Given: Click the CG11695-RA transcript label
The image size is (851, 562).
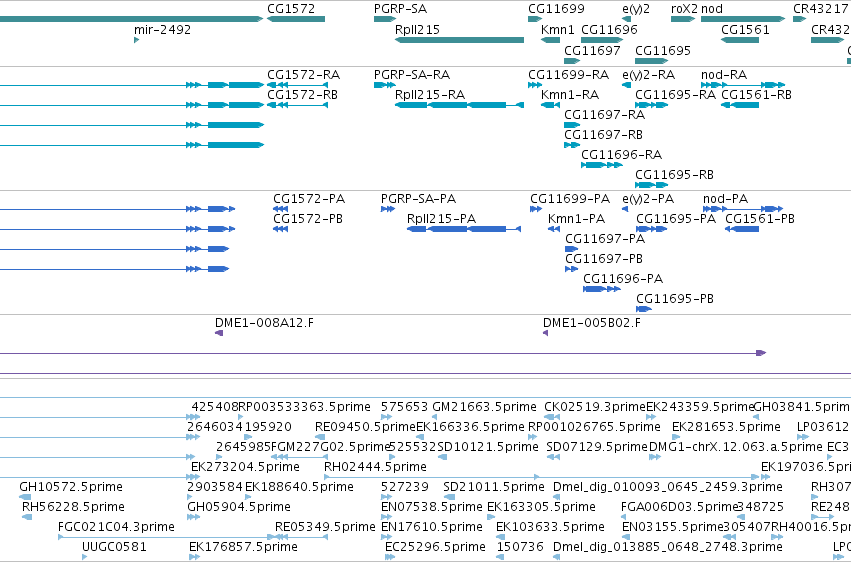Looking at the screenshot, I should point(675,94).
